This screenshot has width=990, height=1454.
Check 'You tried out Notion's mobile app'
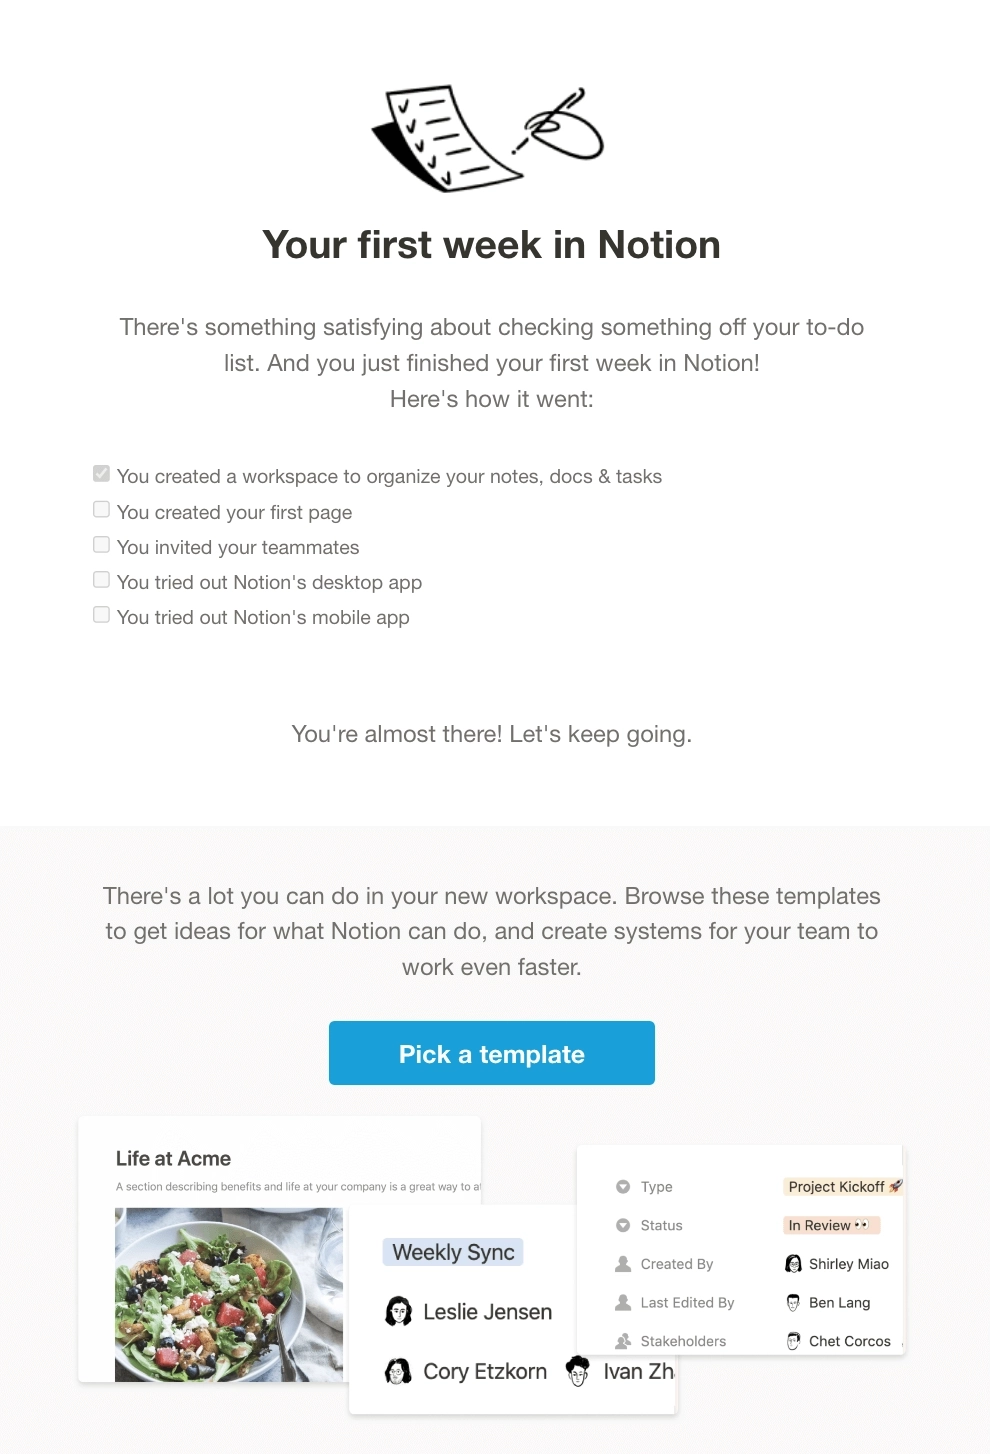coord(101,614)
